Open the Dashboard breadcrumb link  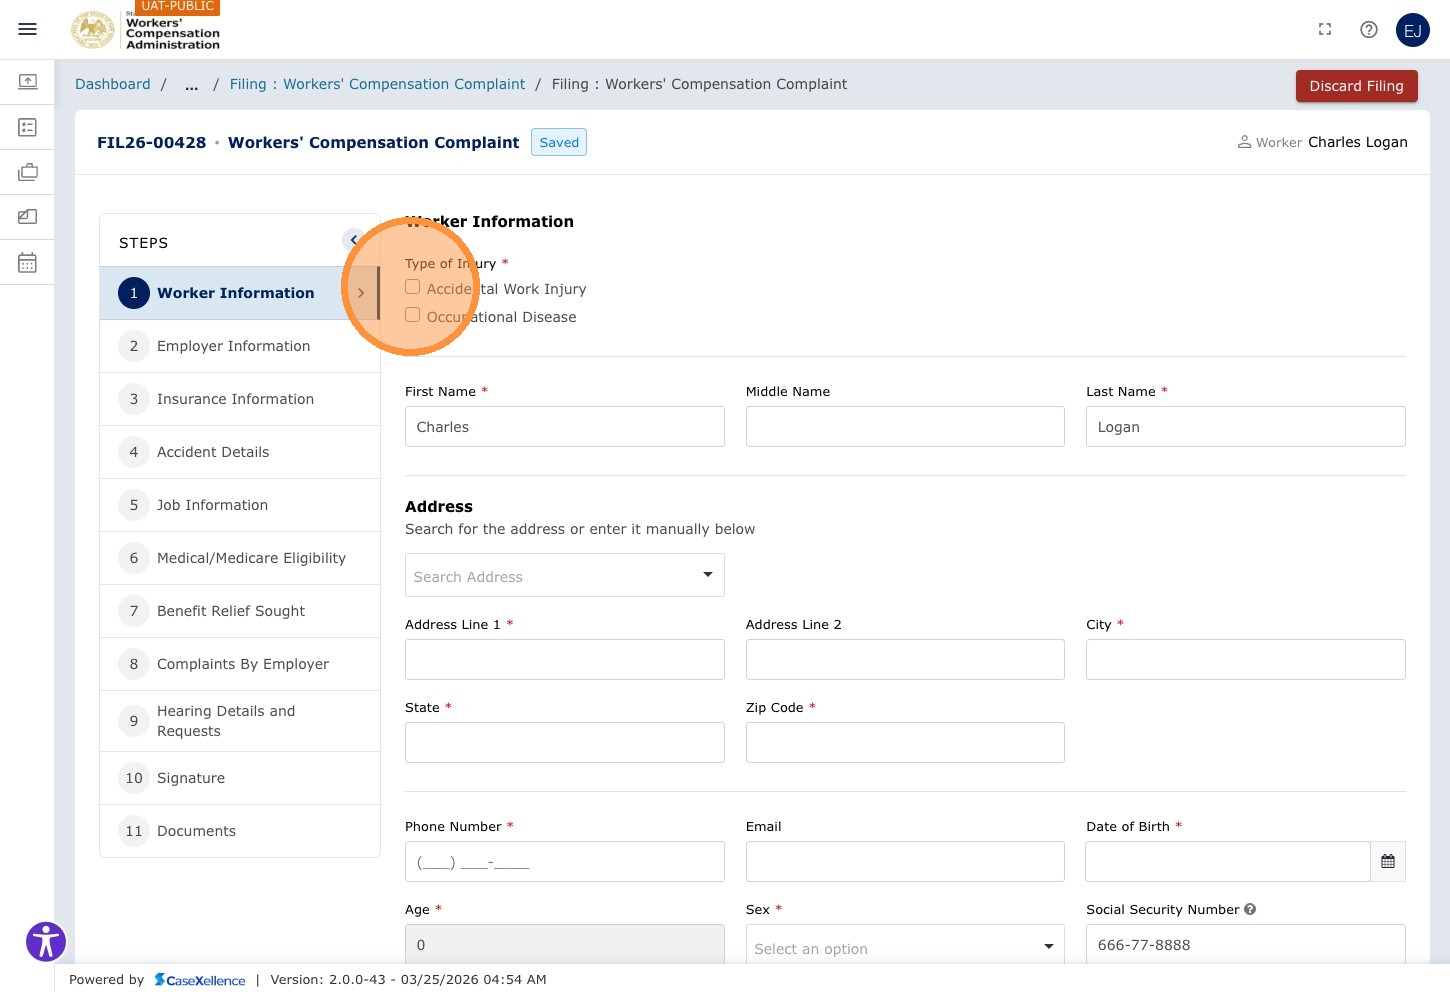(x=113, y=84)
